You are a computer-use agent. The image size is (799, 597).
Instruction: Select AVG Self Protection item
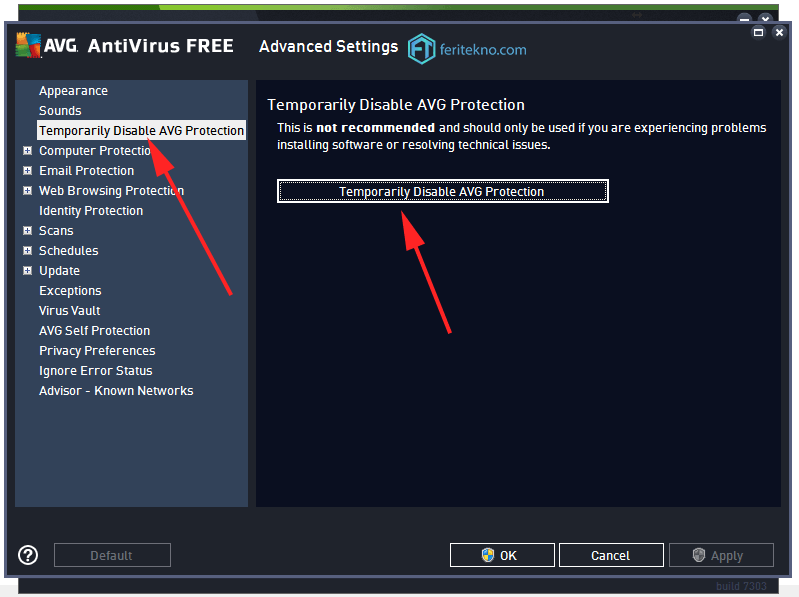coord(95,331)
